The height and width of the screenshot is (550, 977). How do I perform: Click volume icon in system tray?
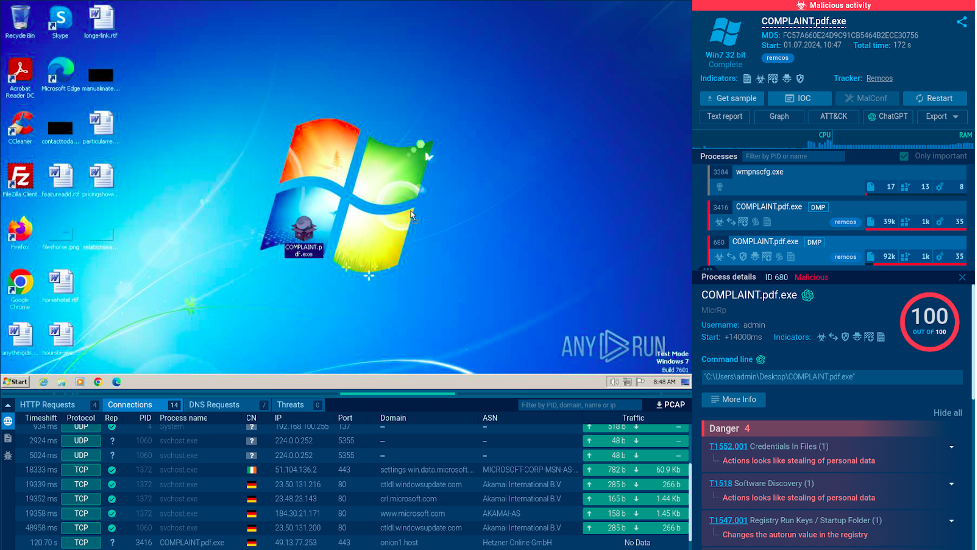point(614,382)
